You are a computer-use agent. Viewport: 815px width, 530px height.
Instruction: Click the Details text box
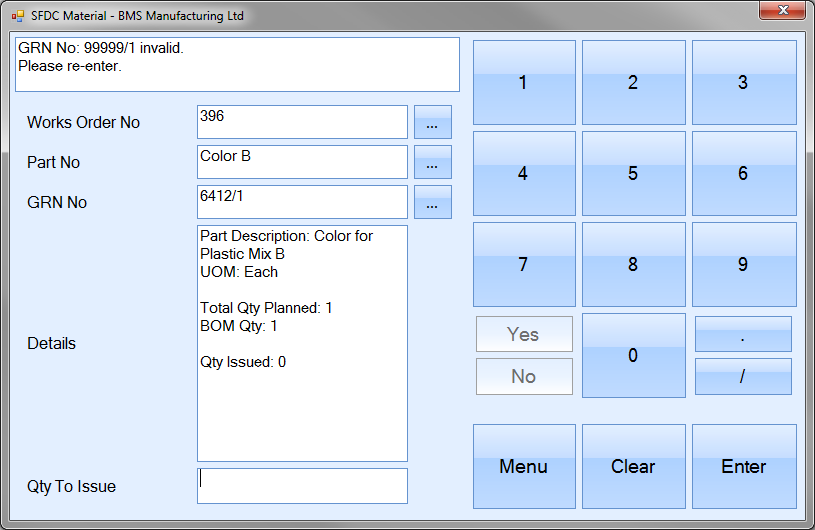(x=302, y=343)
